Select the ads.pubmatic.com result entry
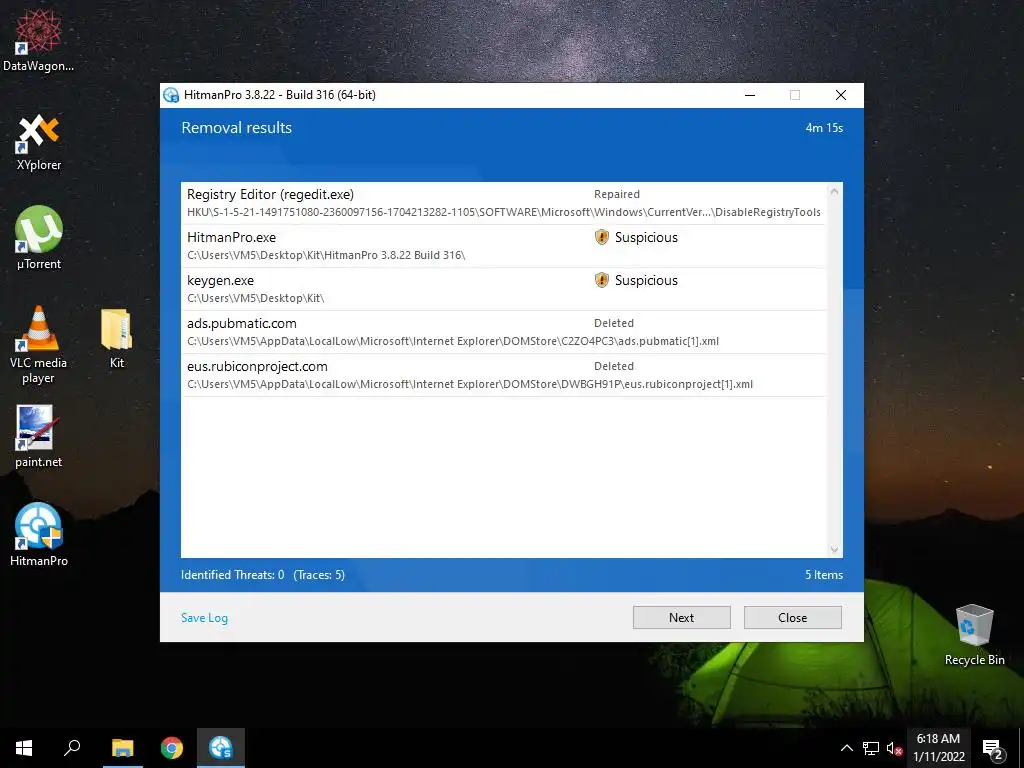This screenshot has height=768, width=1024. click(x=504, y=332)
